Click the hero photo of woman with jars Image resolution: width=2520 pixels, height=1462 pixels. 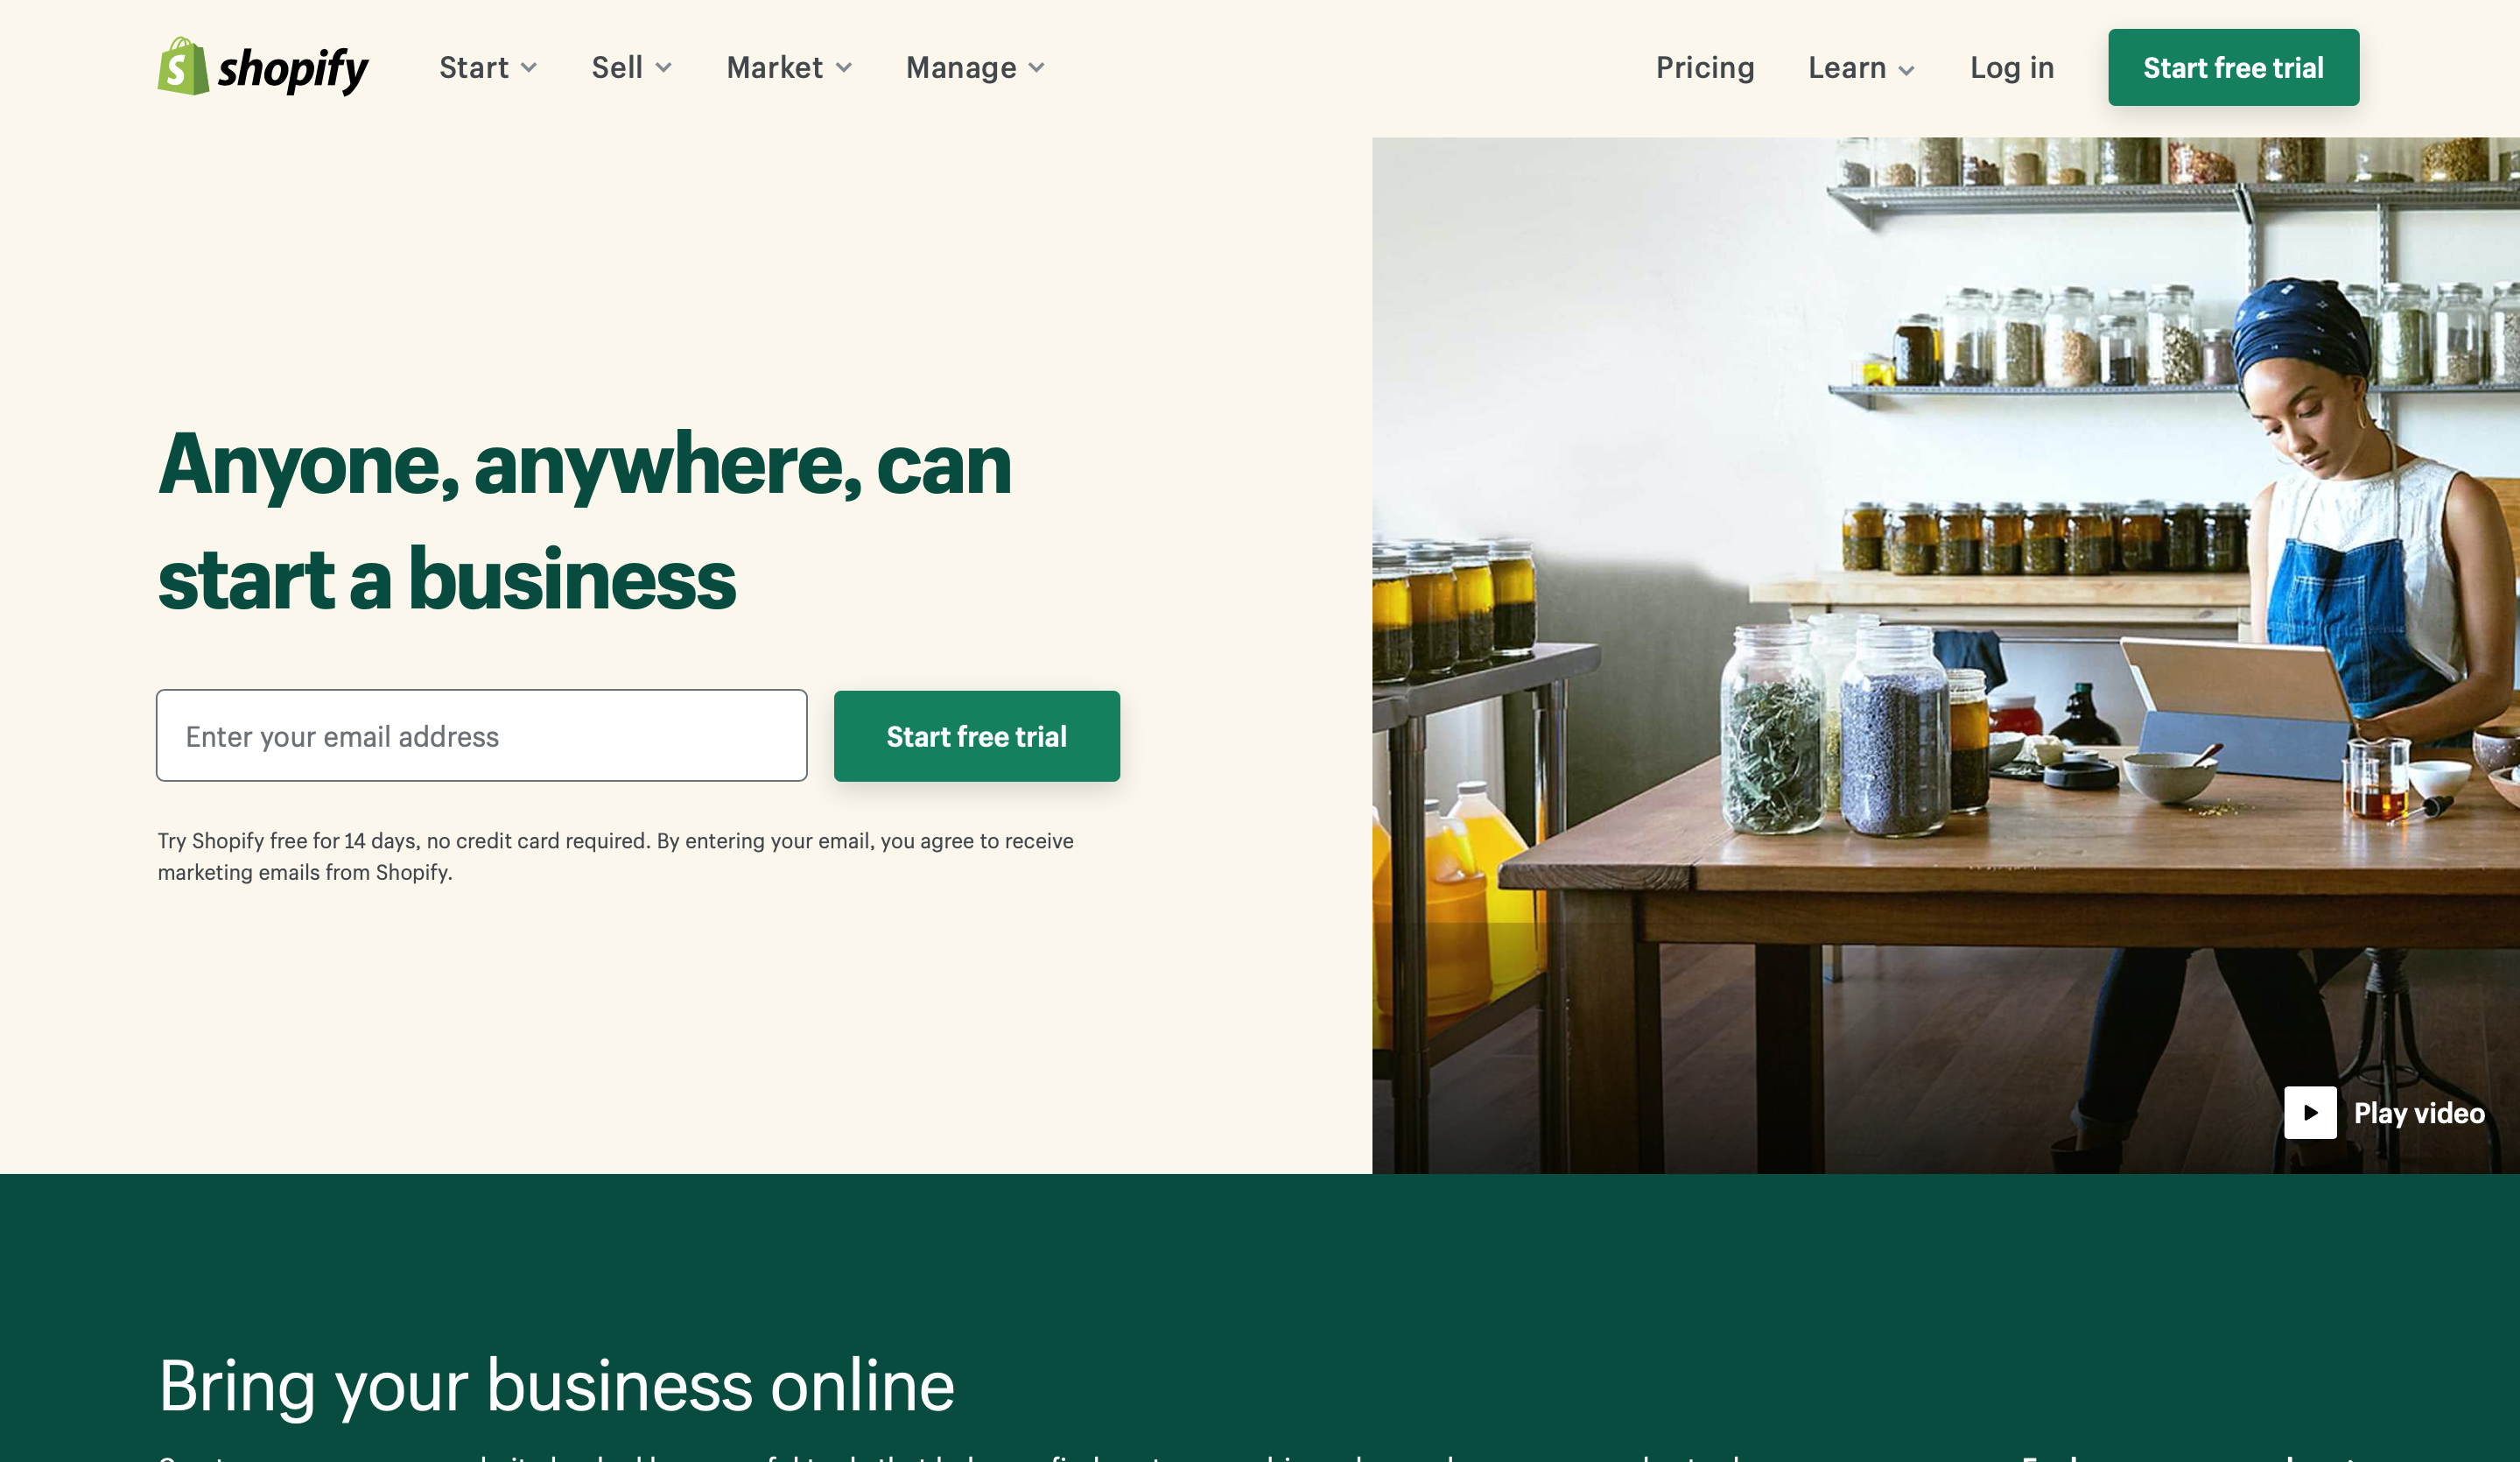click(x=1945, y=655)
